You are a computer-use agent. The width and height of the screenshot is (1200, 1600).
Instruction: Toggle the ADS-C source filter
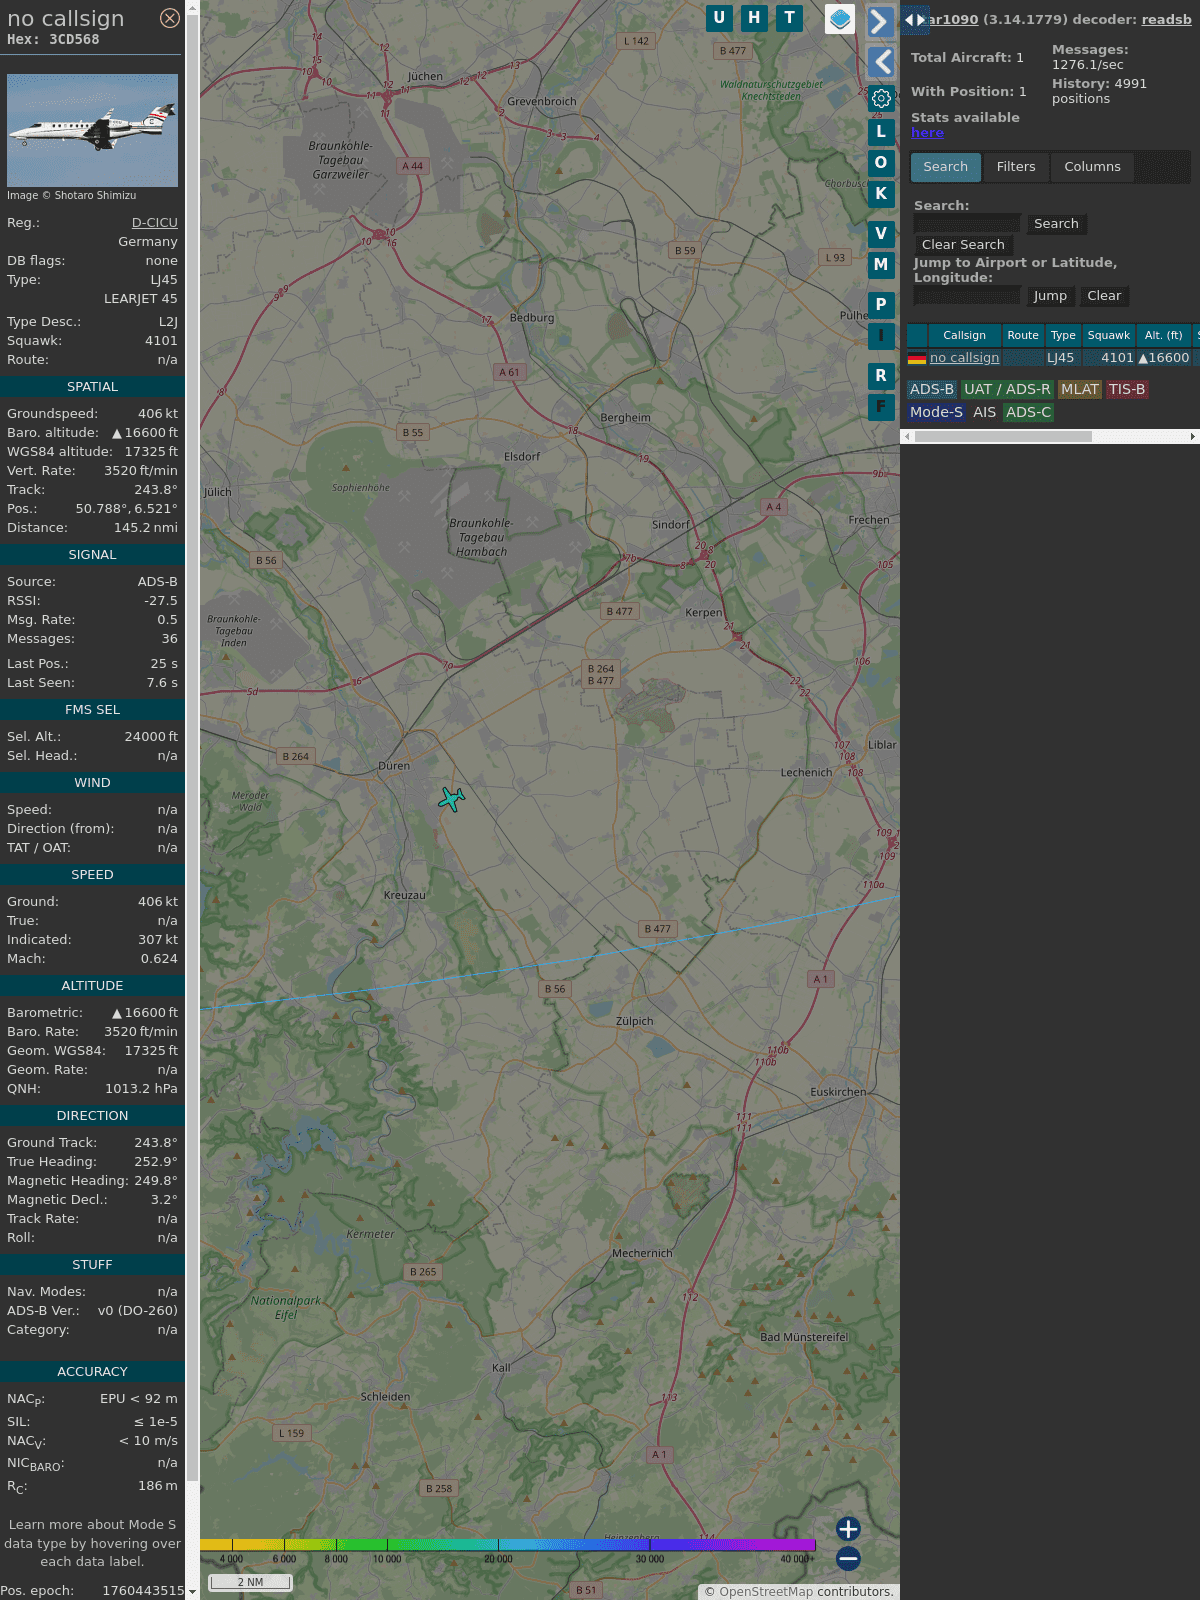pos(1028,413)
